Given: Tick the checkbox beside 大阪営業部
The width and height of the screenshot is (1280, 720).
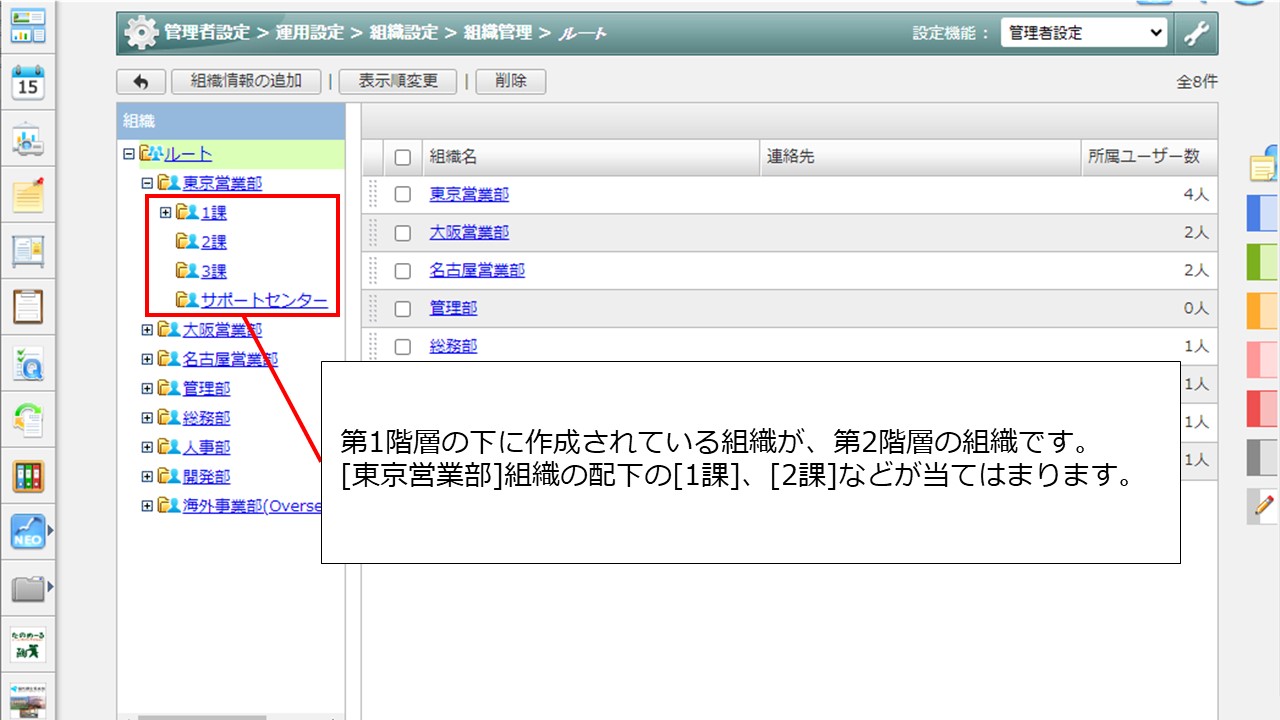Looking at the screenshot, I should pos(403,233).
